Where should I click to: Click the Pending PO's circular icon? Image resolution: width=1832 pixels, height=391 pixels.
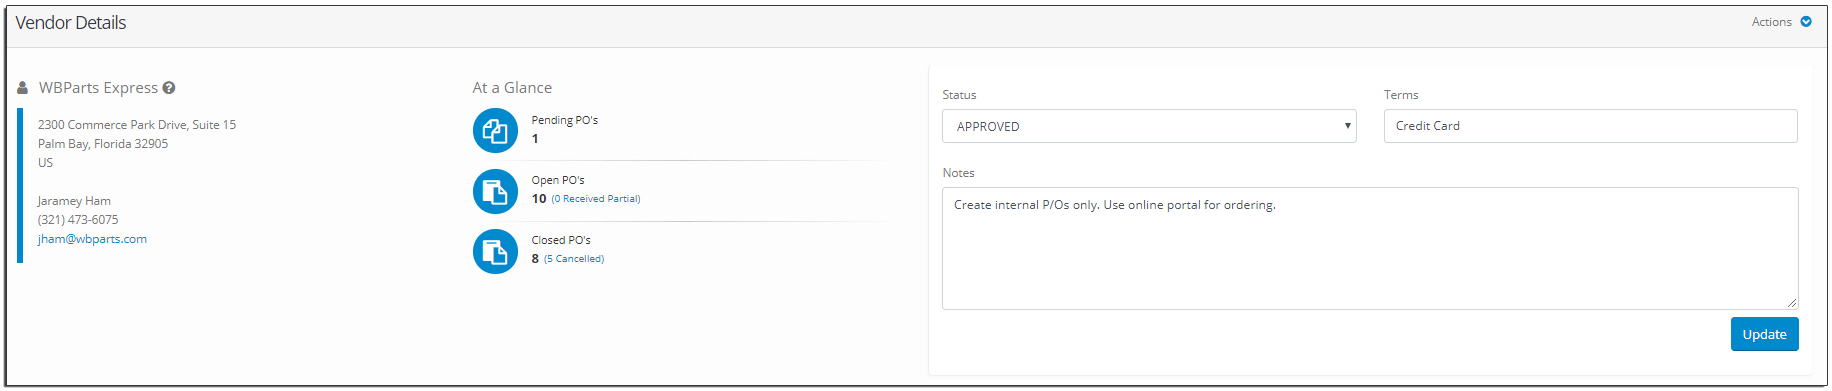[495, 131]
